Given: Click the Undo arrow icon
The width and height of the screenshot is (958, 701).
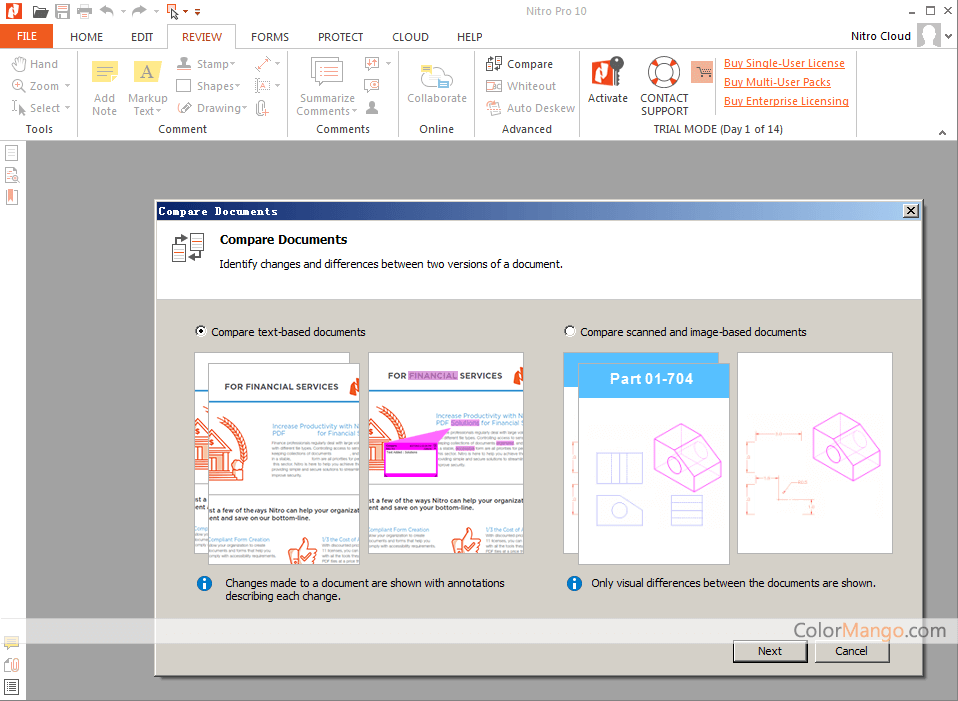Looking at the screenshot, I should 107,10.
